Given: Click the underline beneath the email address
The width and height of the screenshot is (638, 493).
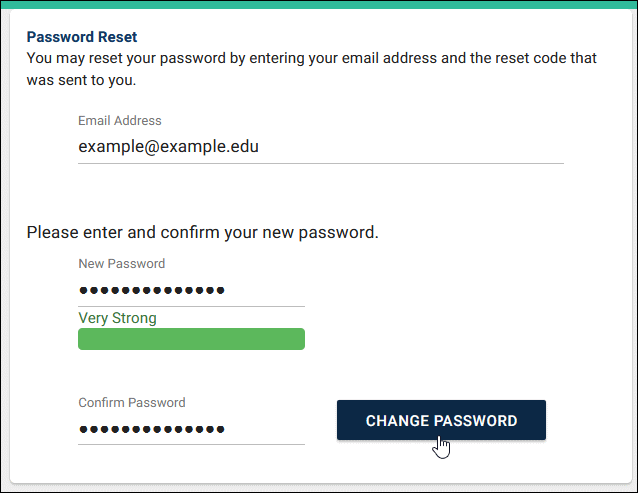Looking at the screenshot, I should (320, 162).
